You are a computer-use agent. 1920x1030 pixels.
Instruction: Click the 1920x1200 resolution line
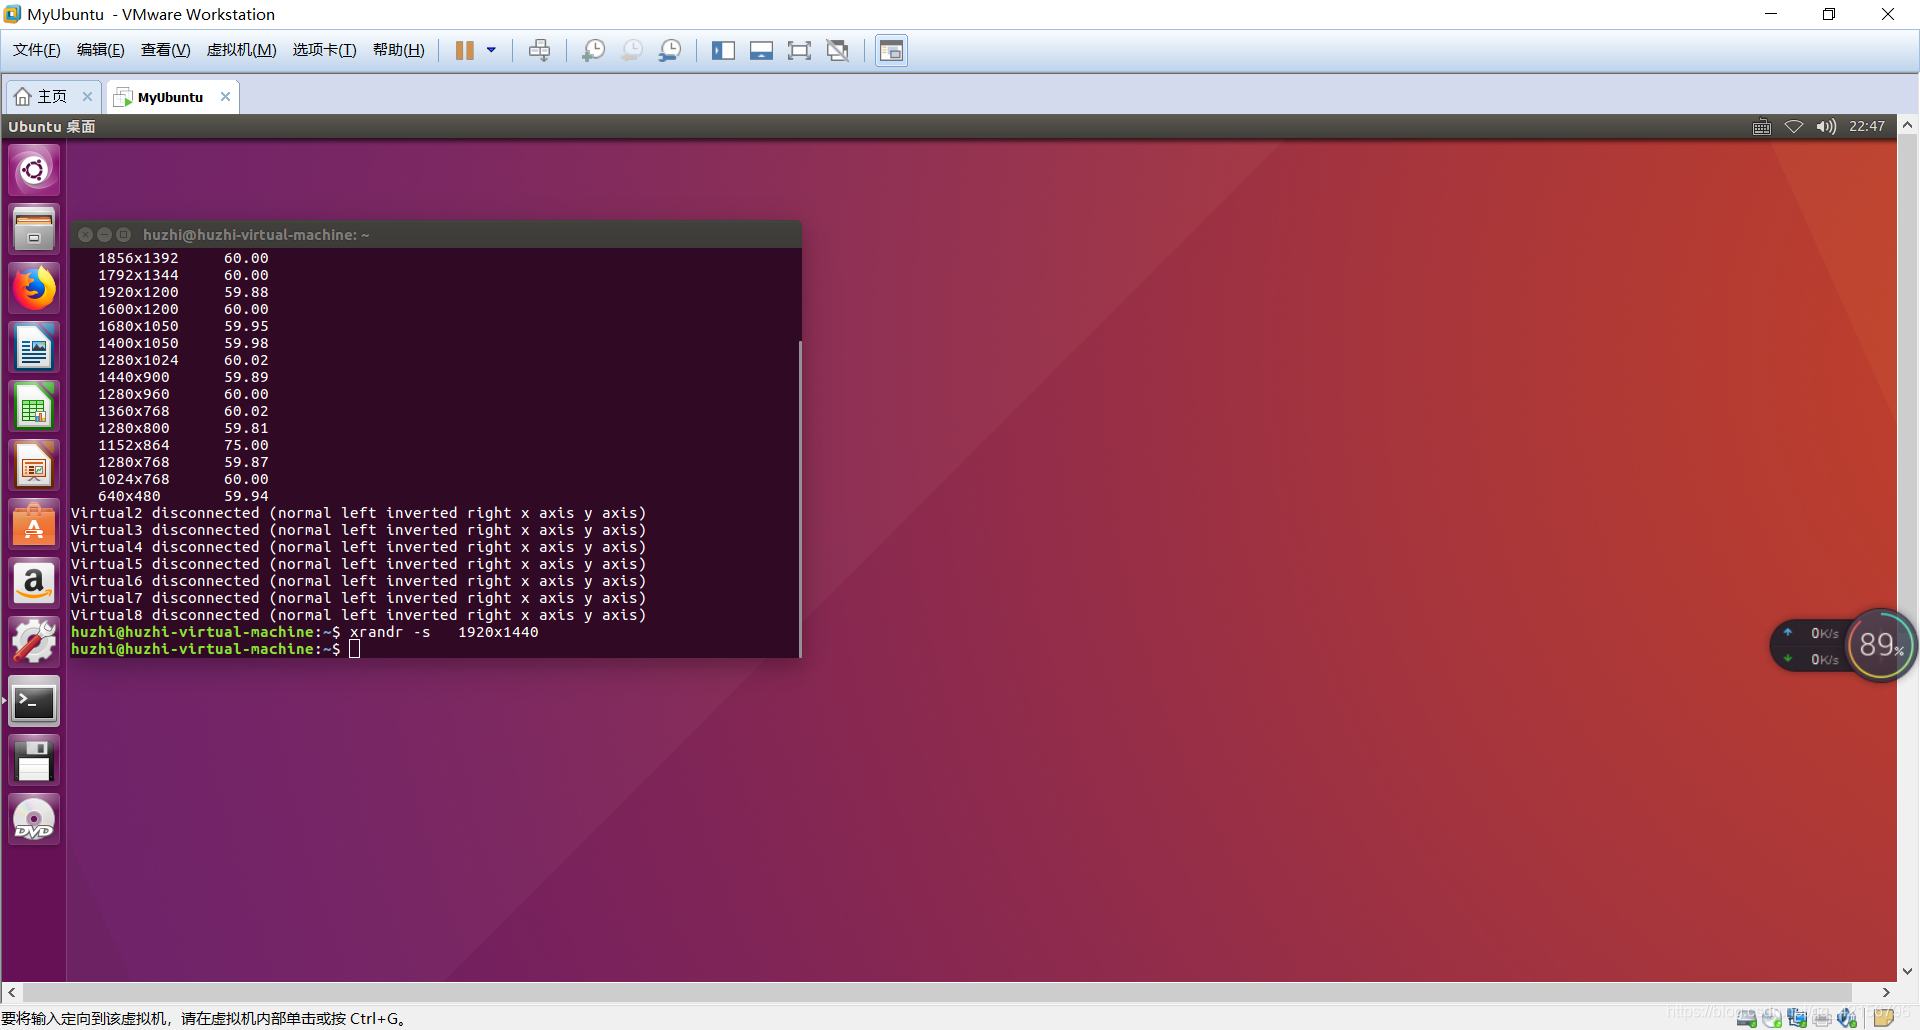[183, 292]
